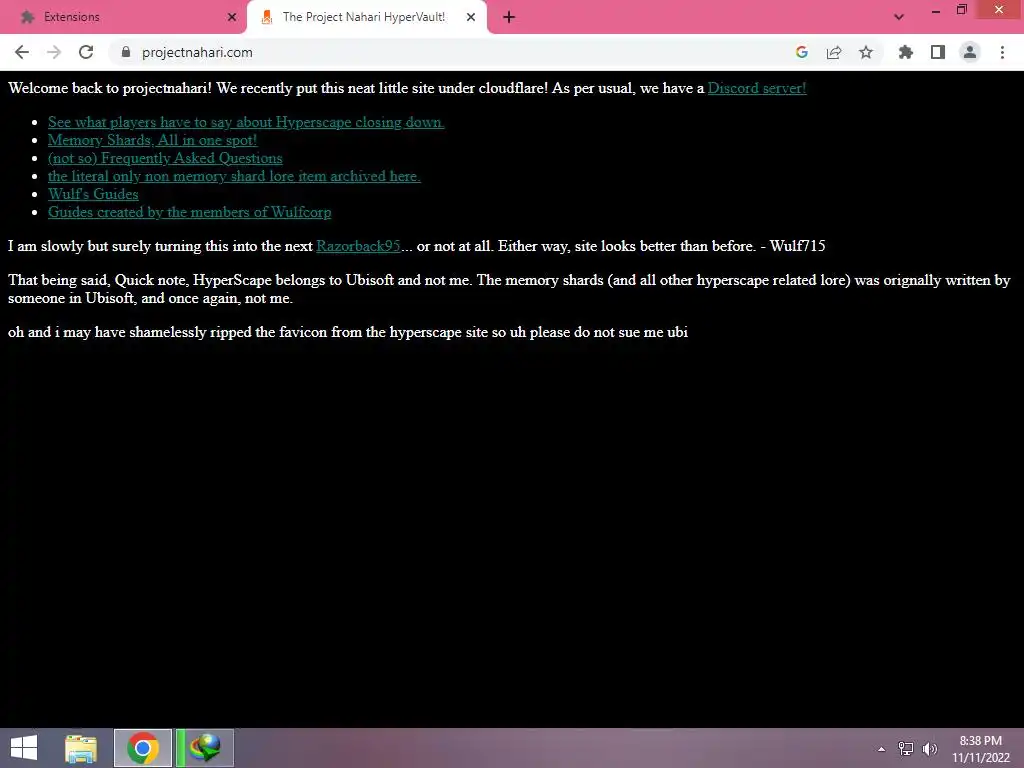The image size is (1024, 768).
Task: Show hidden system tray icons
Action: [x=882, y=749]
